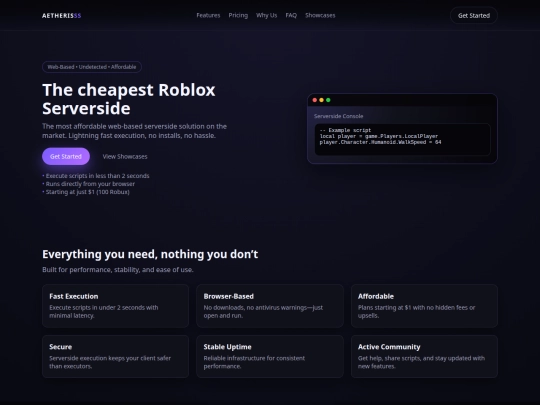Open the View Showcases link
The image size is (540, 405).
[x=125, y=156]
